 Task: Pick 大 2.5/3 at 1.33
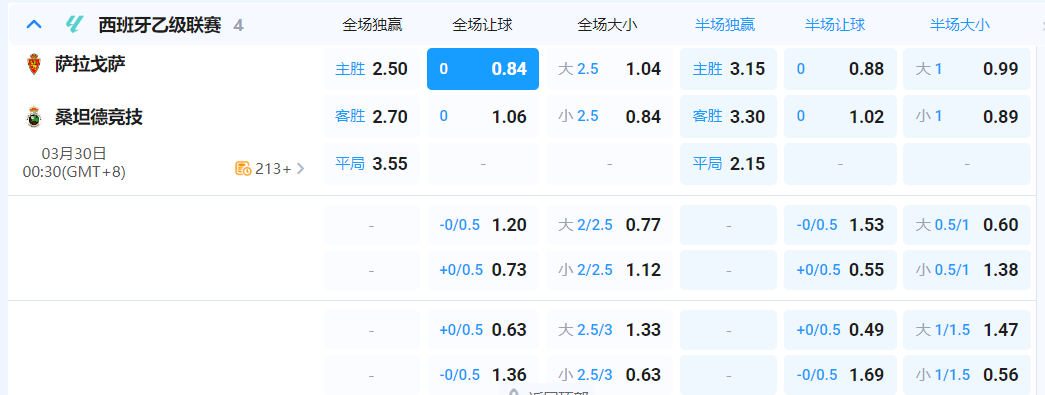pos(610,330)
